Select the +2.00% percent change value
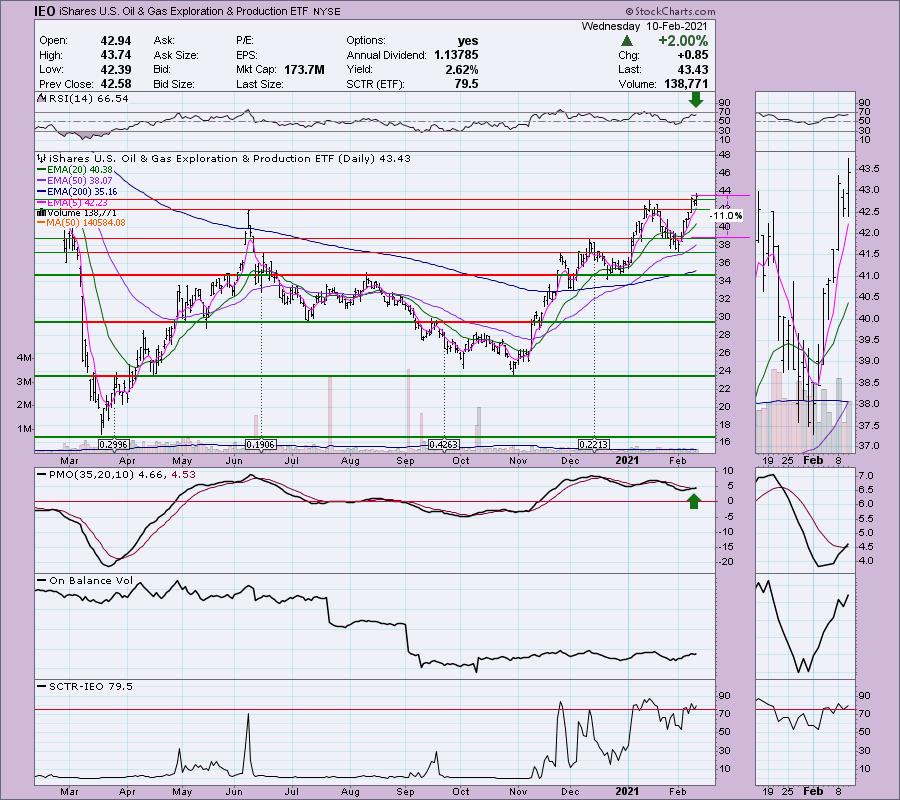This screenshot has width=900, height=800. pyautogui.click(x=683, y=41)
